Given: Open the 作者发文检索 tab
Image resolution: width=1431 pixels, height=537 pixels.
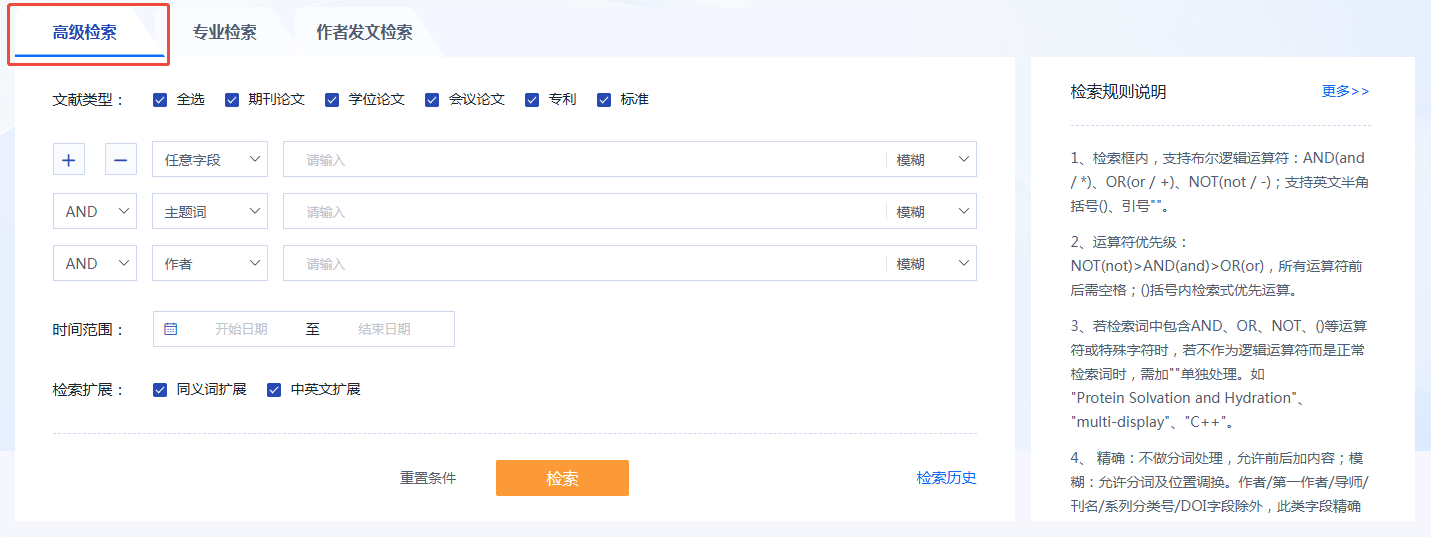Looking at the screenshot, I should coord(364,33).
